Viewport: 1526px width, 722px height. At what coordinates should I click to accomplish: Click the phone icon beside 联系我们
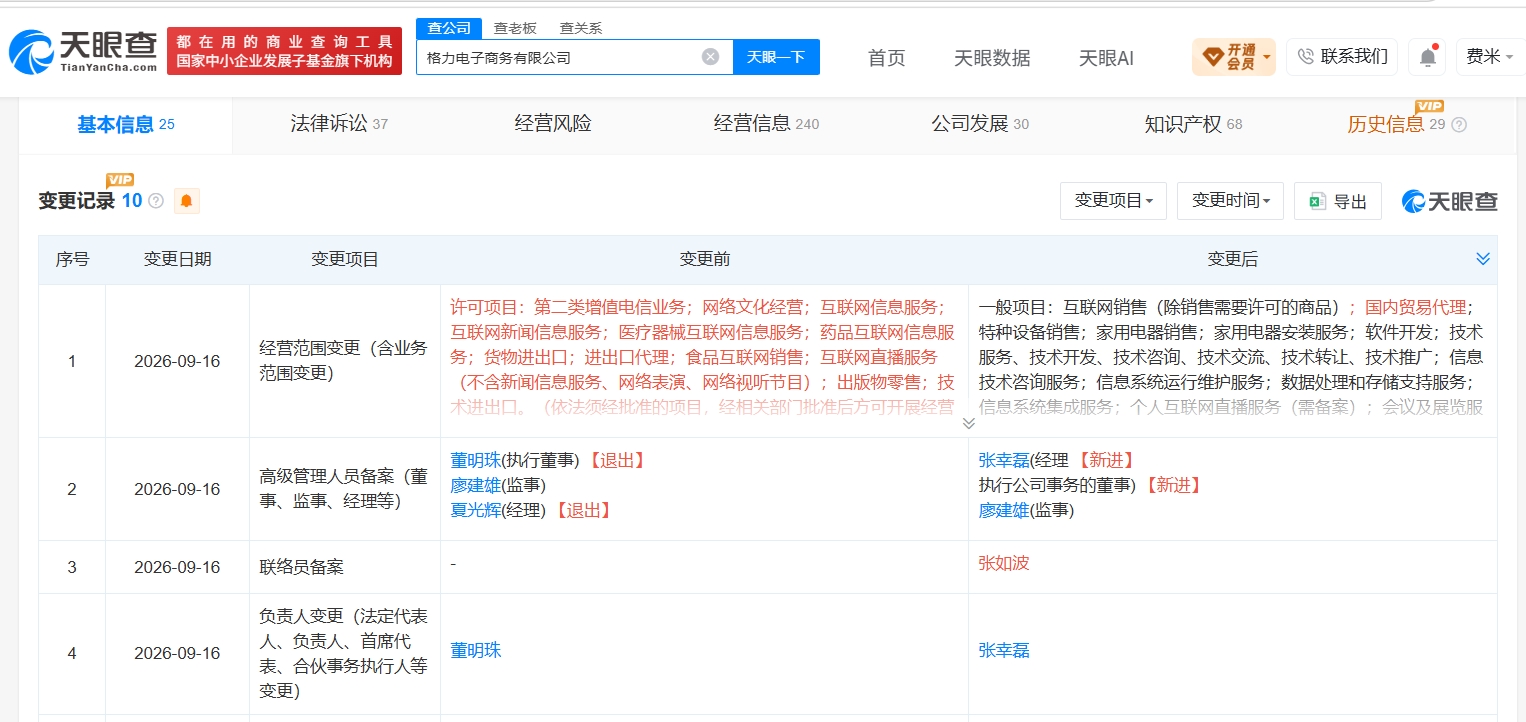pyautogui.click(x=1305, y=57)
